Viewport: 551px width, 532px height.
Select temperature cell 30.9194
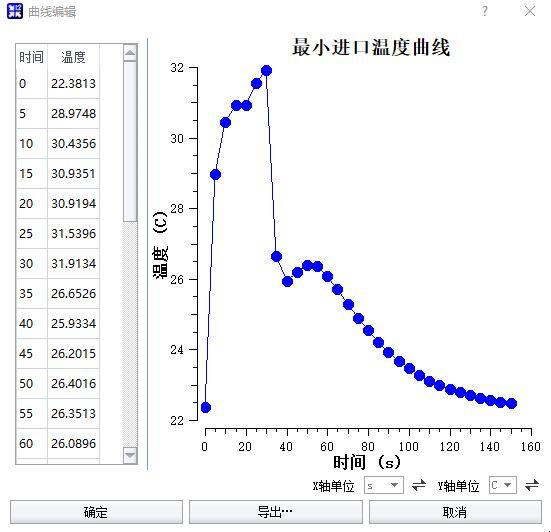(x=73, y=203)
